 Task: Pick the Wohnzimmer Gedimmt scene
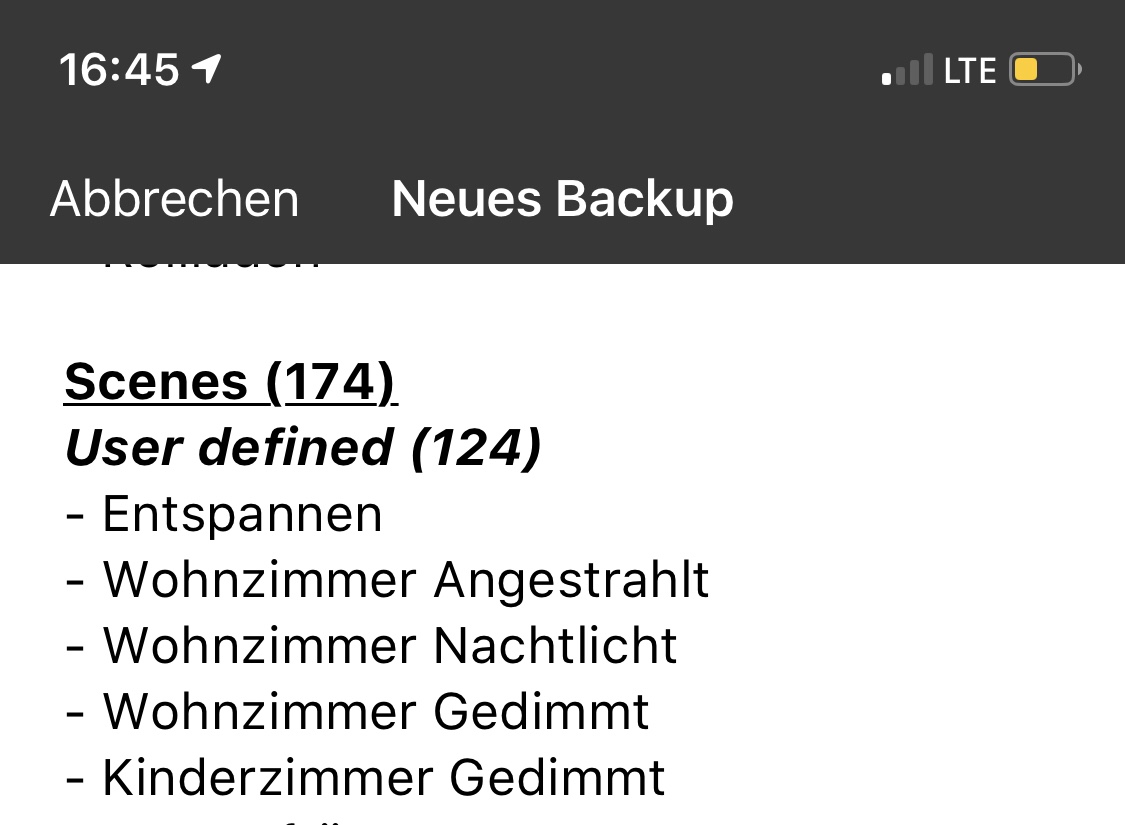376,712
